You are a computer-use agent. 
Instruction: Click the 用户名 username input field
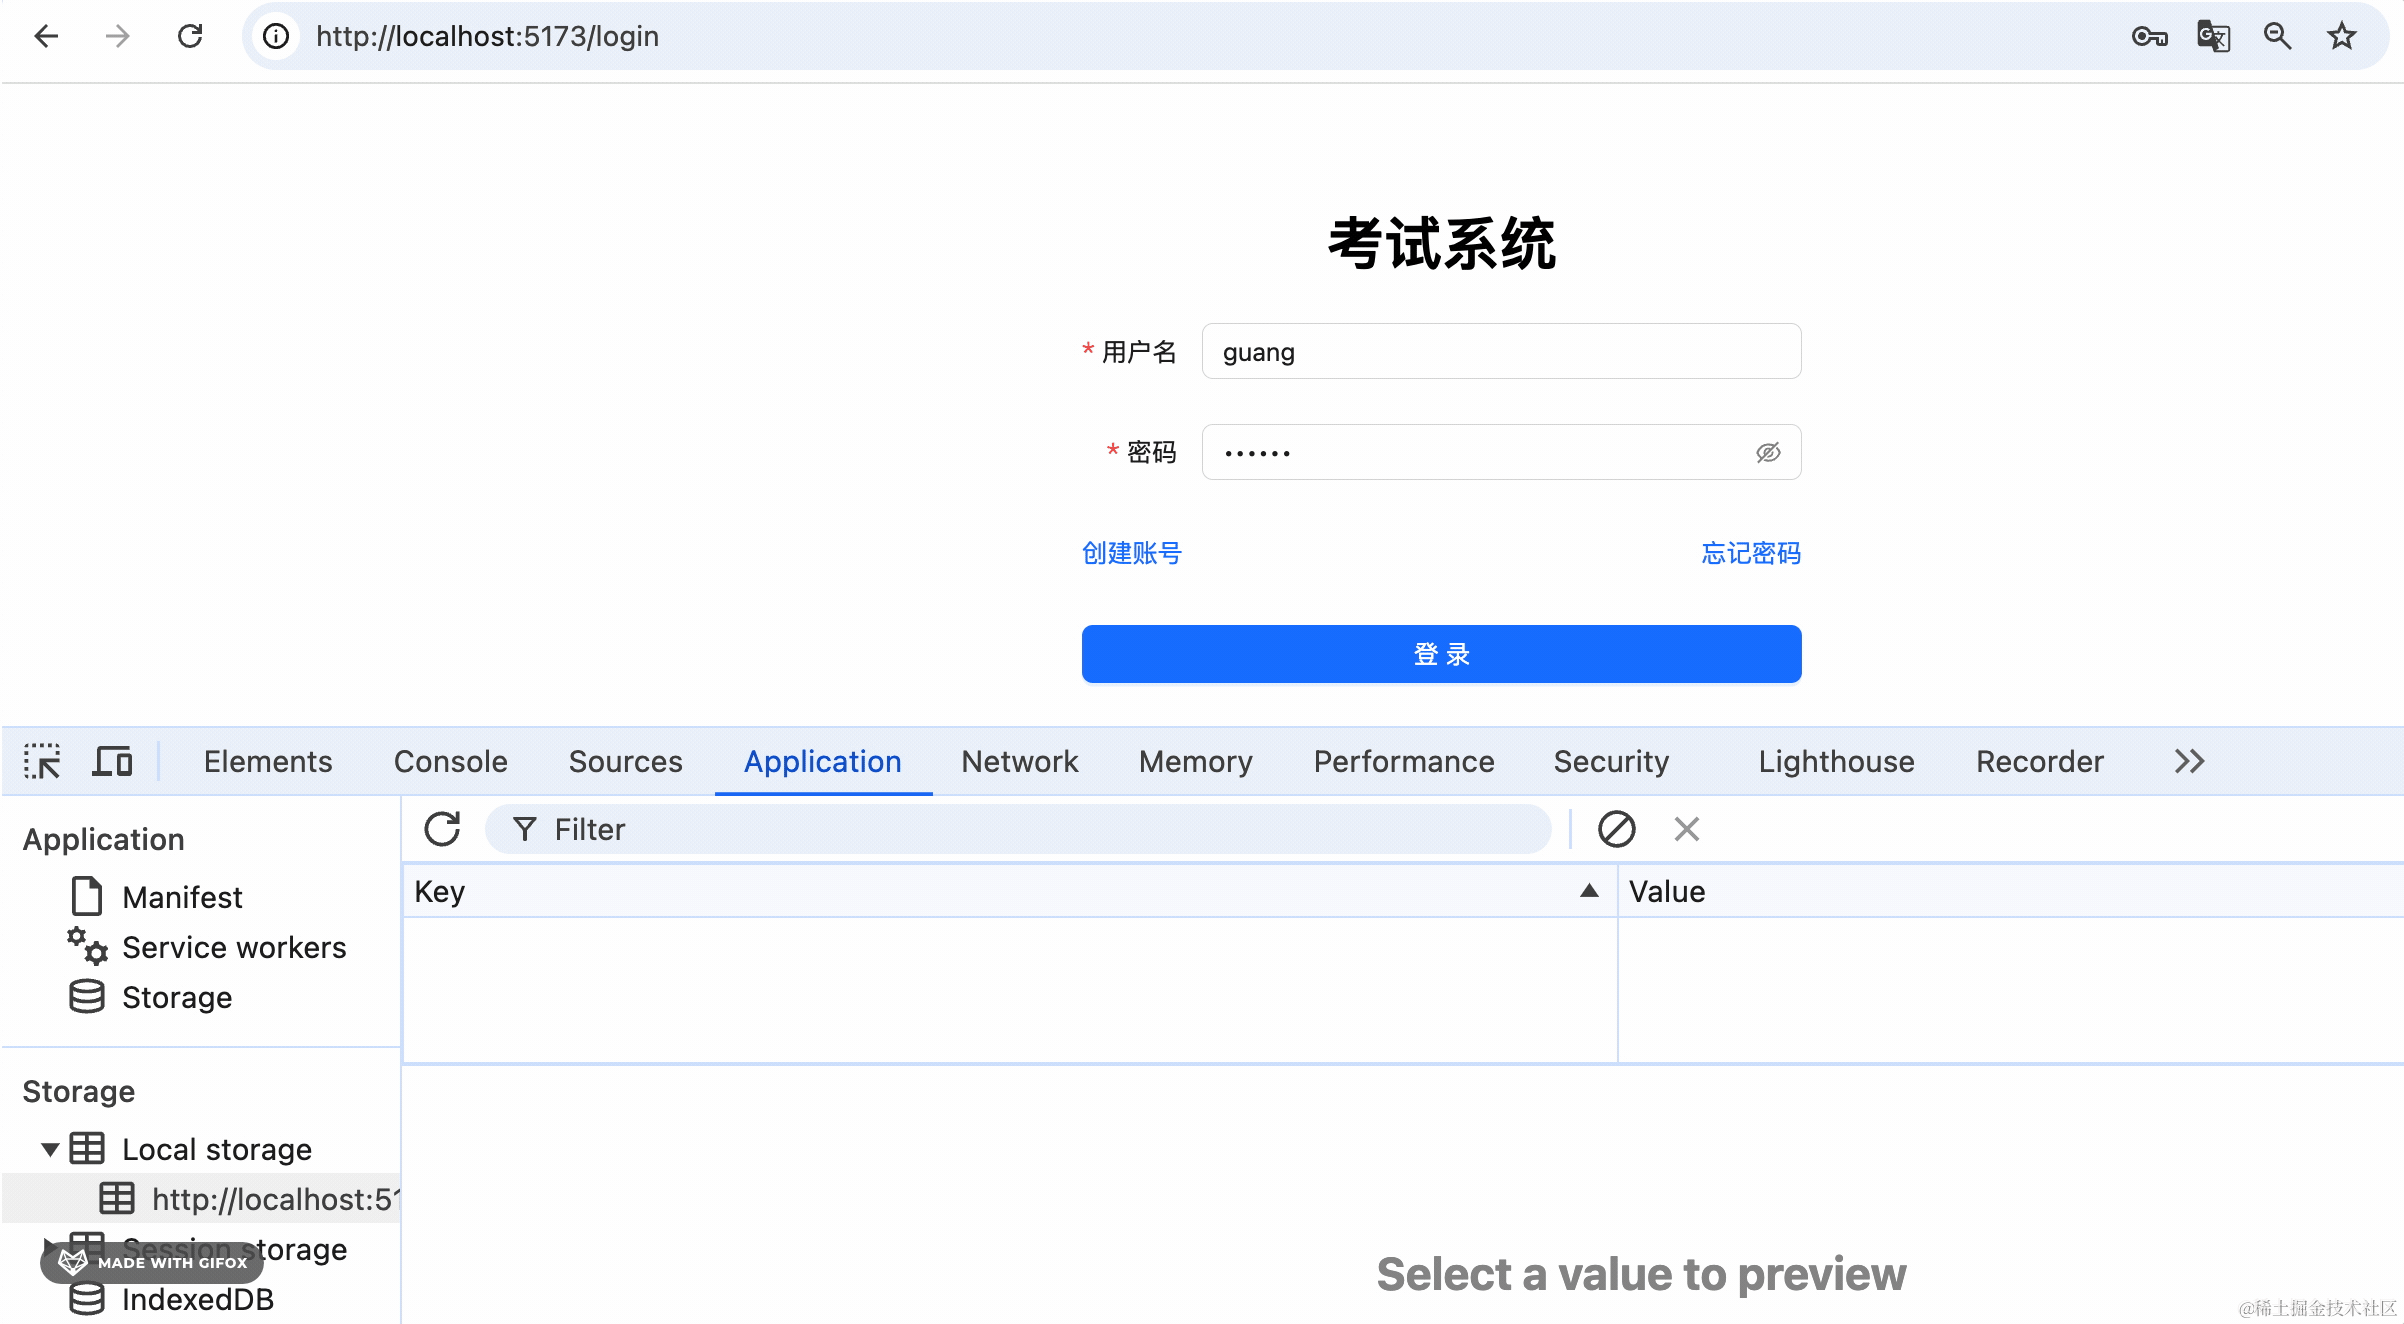1500,352
